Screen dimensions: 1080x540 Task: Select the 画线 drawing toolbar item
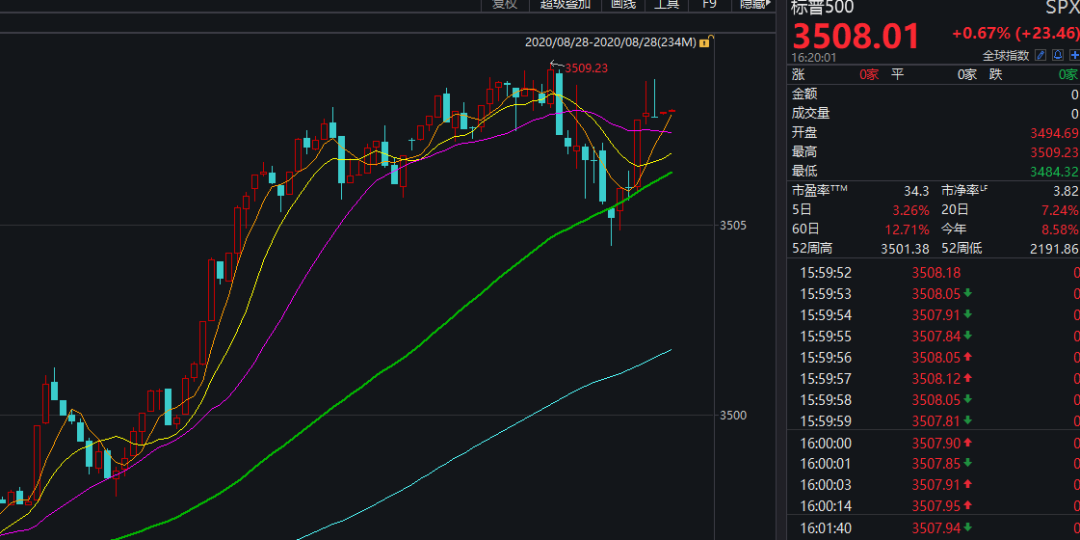click(623, 4)
